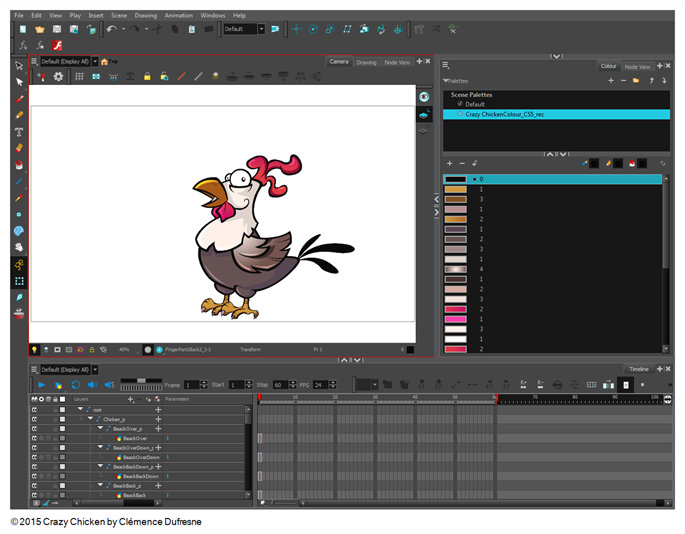Toggle the sound speaker icon in Timeline
This screenshot has height=534, width=685.
(92, 385)
